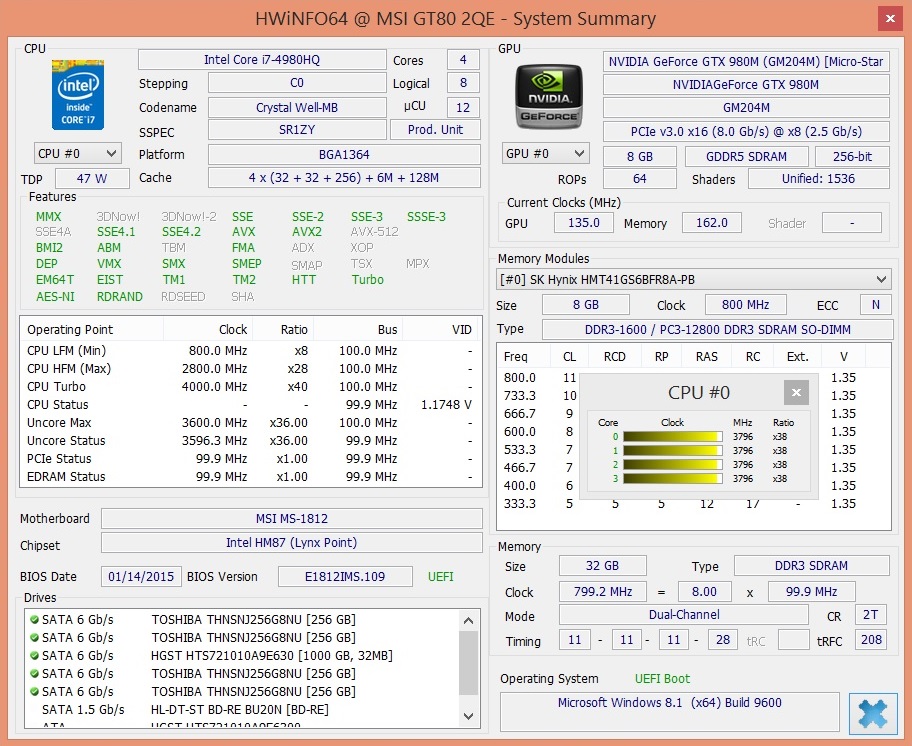912x746 pixels.
Task: Click the Cores count 4 field
Action: pyautogui.click(x=463, y=59)
